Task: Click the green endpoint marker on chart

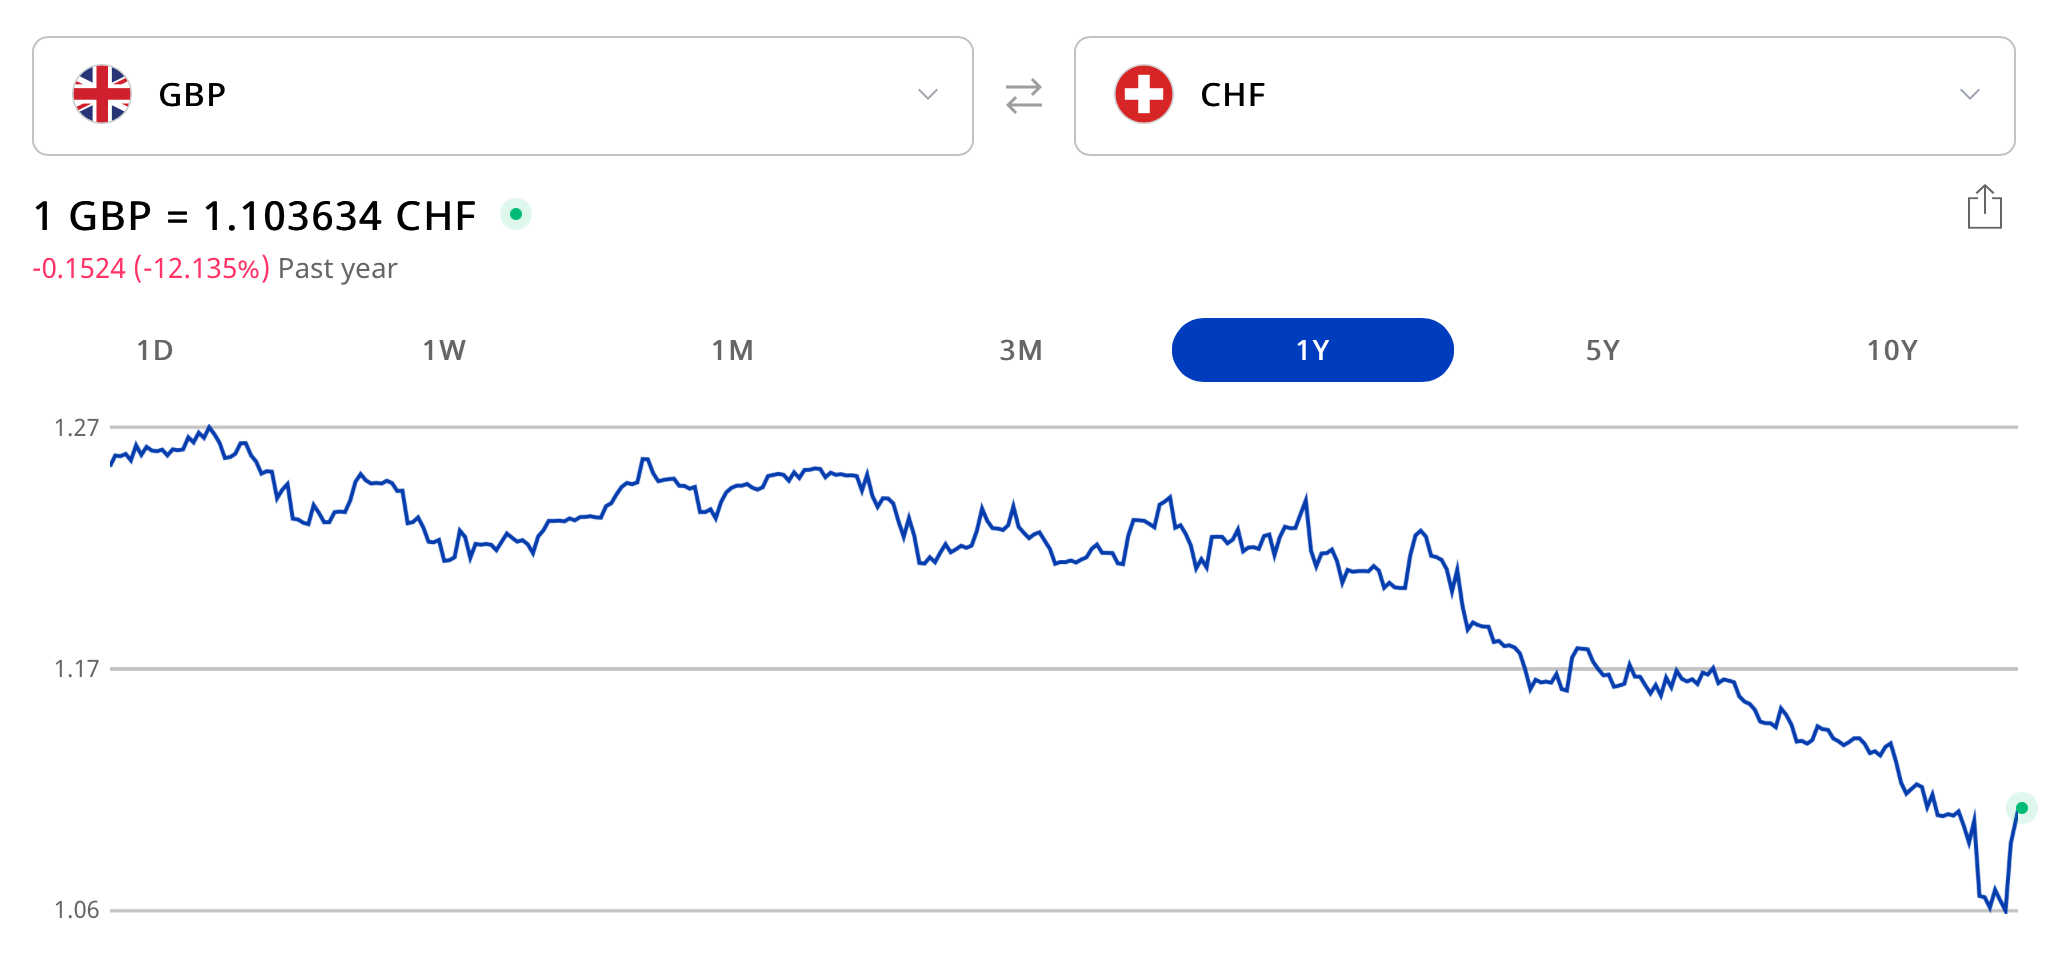Action: click(2021, 808)
